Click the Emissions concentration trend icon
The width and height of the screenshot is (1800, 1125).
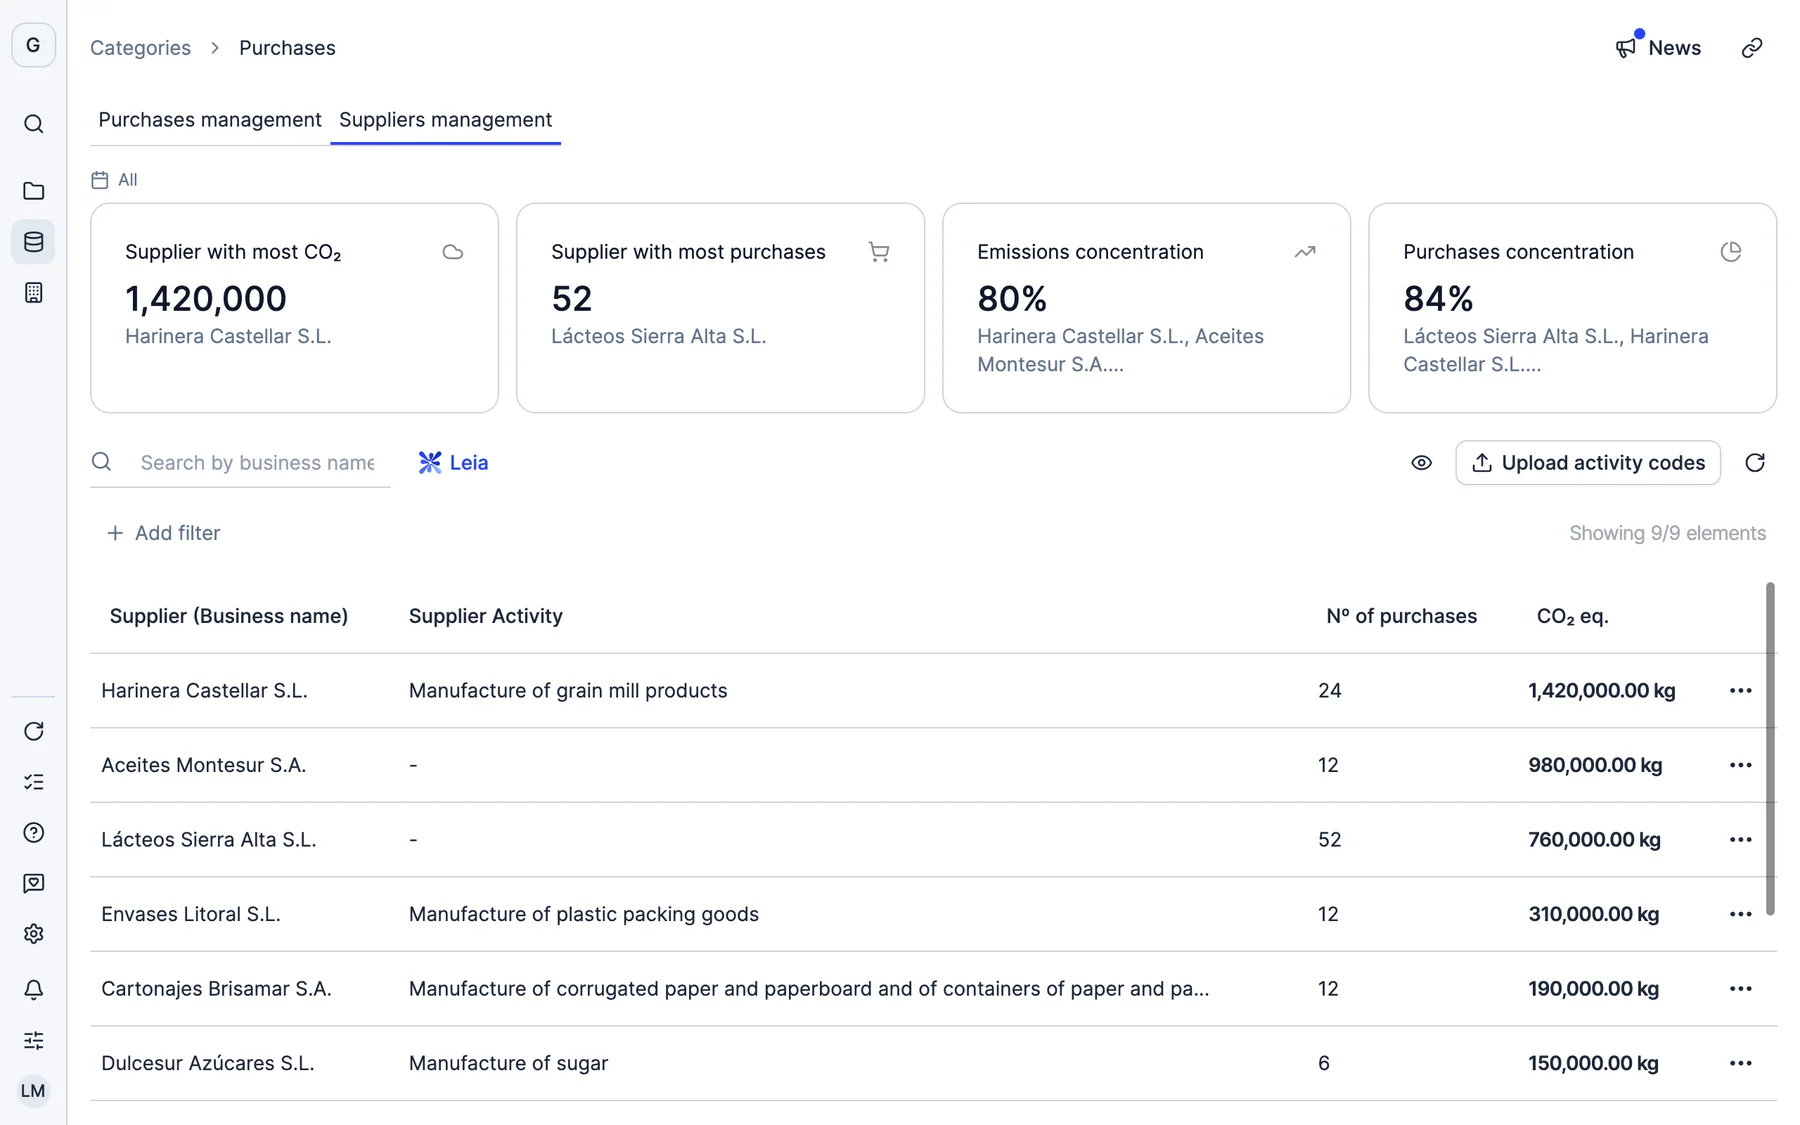click(x=1304, y=252)
